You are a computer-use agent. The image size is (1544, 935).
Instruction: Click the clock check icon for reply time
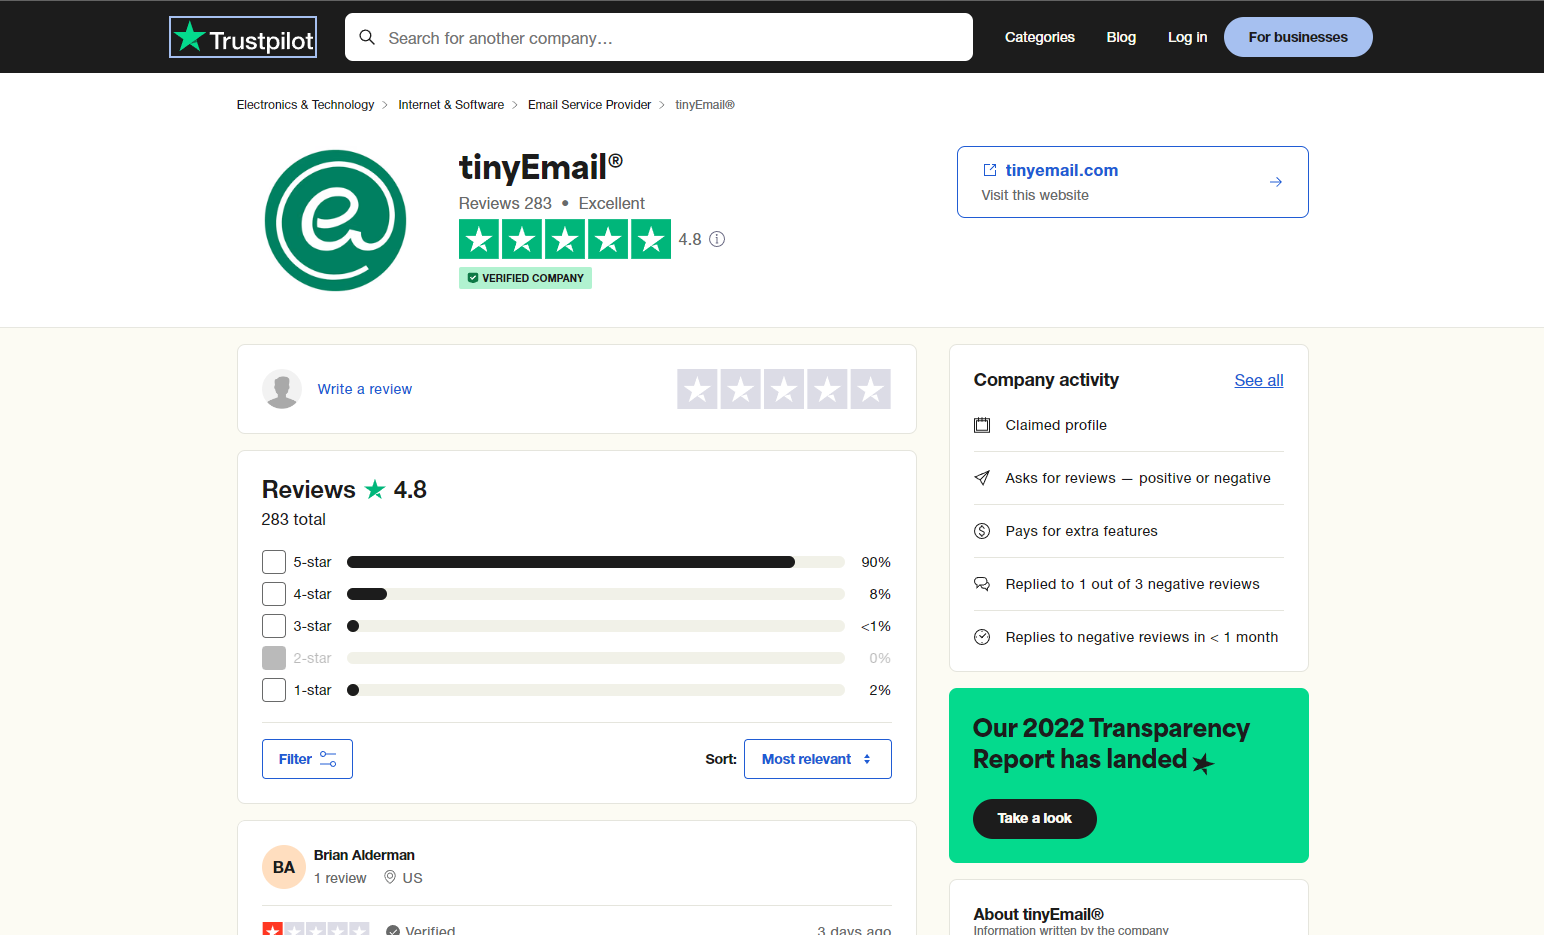(x=982, y=637)
